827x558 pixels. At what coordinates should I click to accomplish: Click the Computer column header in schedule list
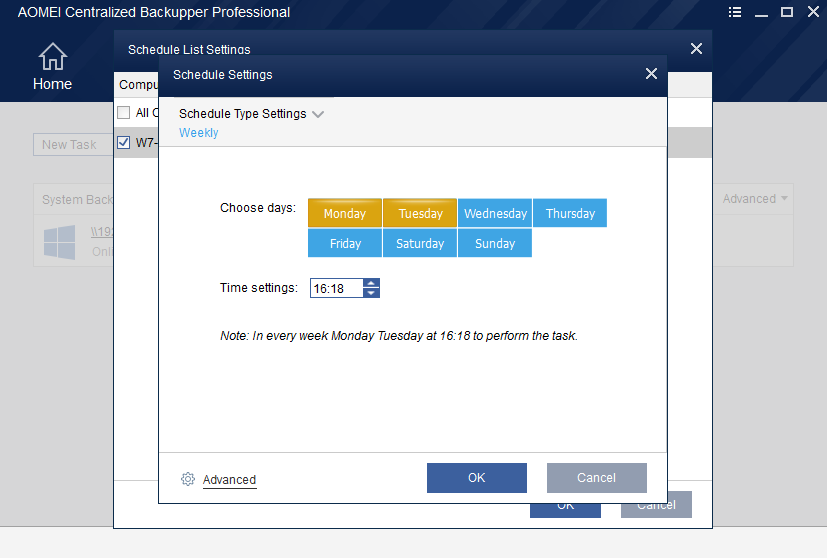coord(138,84)
